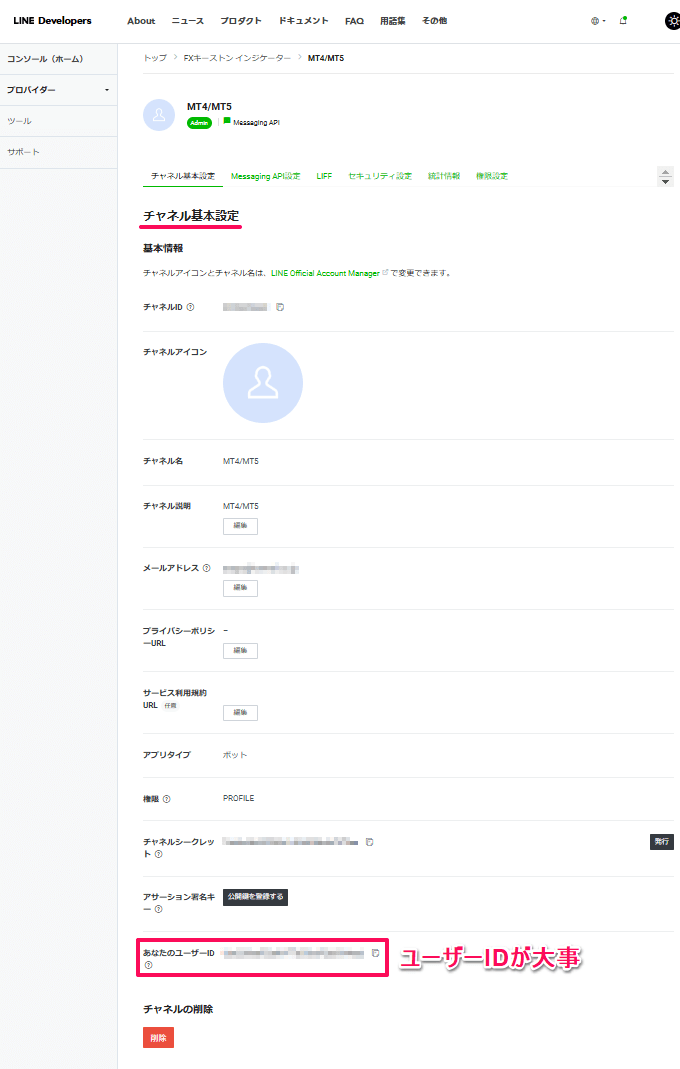Viewport: 680px width, 1069px height.
Task: Open the About menu
Action: tap(141, 21)
